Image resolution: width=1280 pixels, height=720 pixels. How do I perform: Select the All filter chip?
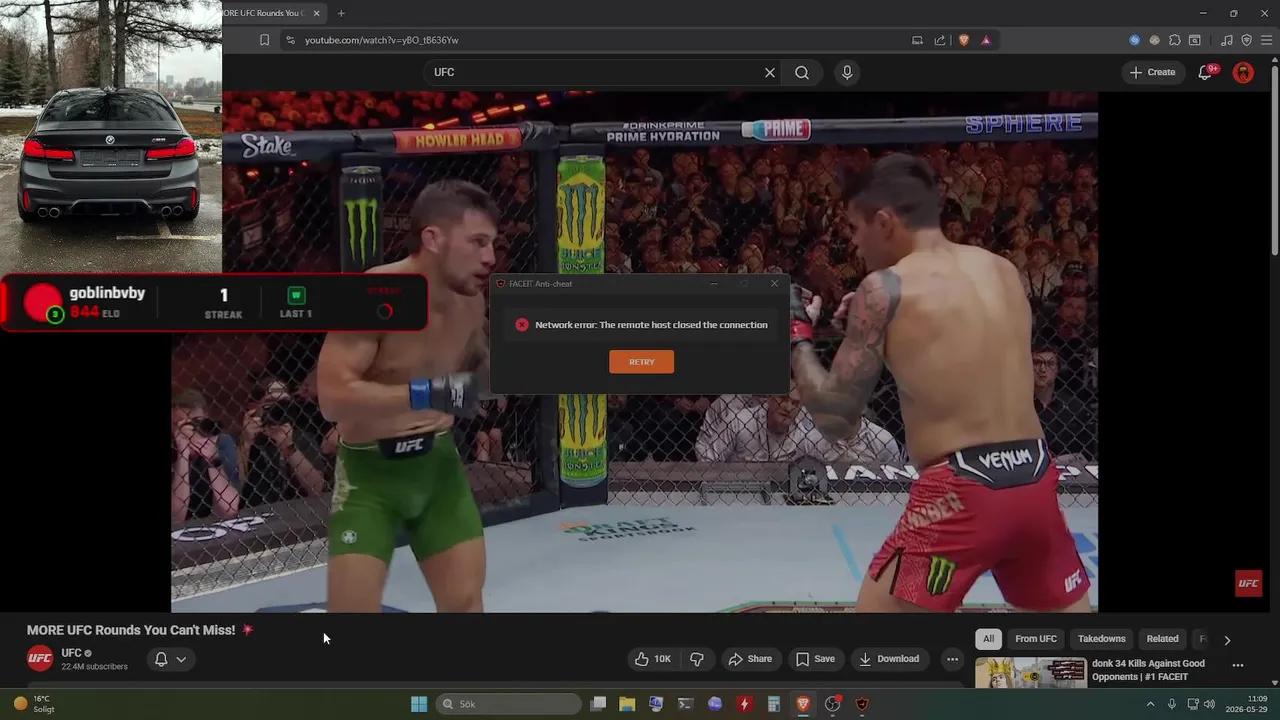point(988,639)
